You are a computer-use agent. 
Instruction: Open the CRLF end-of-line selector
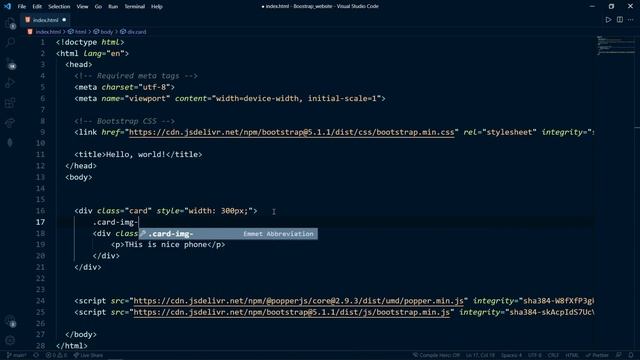tap(553, 355)
